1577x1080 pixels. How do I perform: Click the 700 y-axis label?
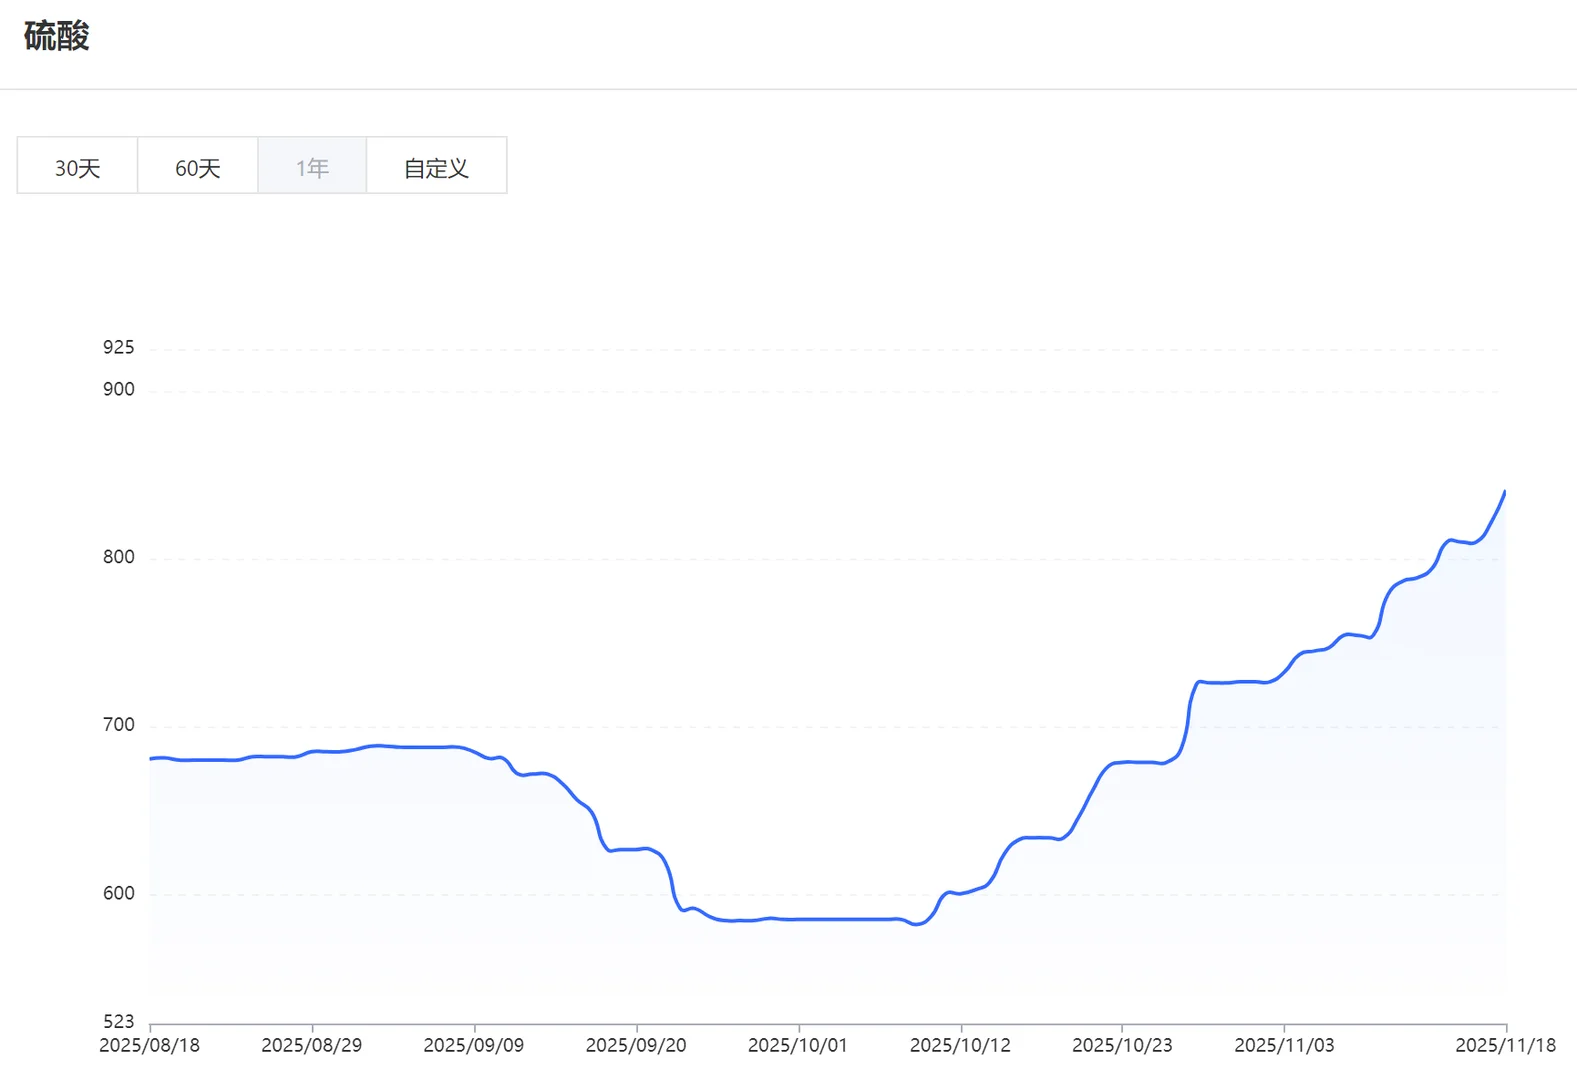(118, 725)
